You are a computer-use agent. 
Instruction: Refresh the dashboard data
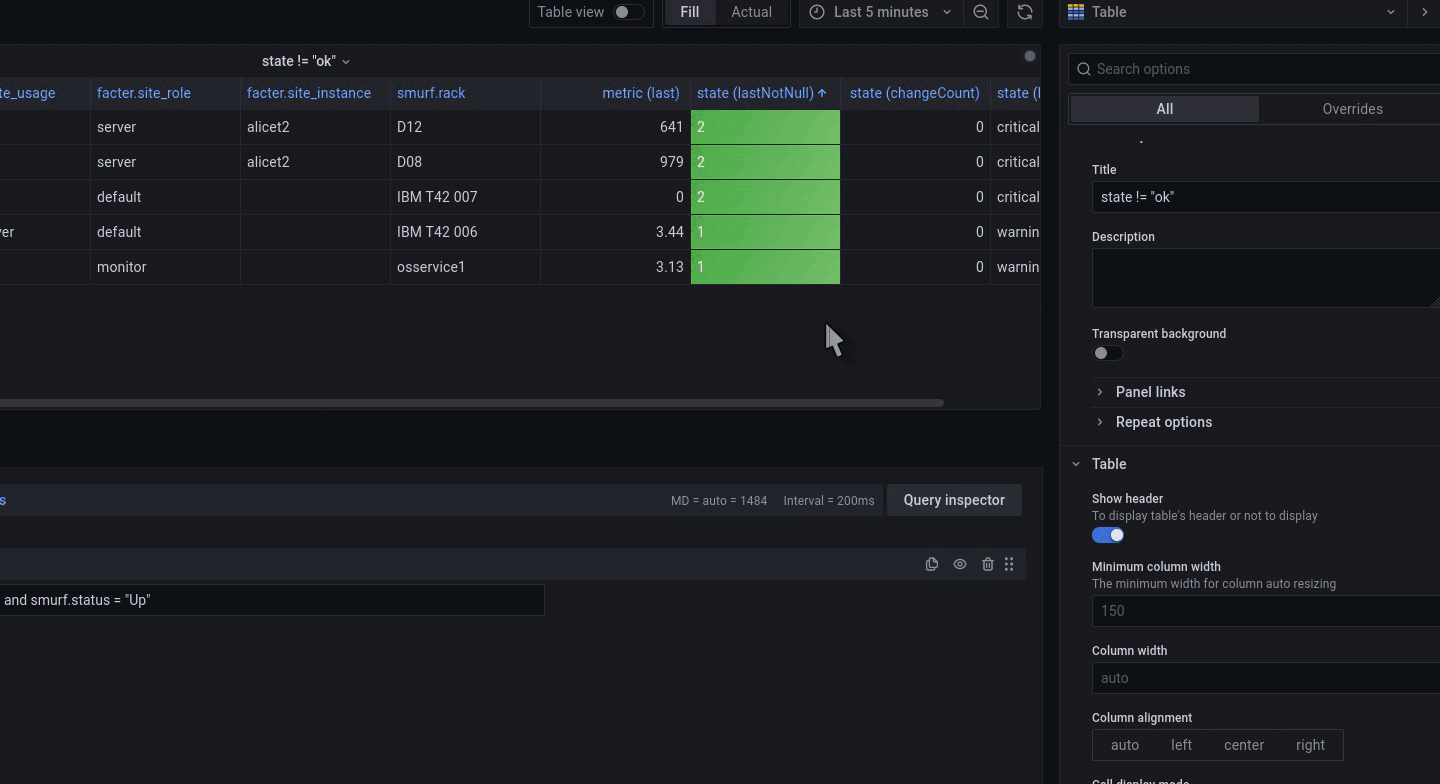1024,13
